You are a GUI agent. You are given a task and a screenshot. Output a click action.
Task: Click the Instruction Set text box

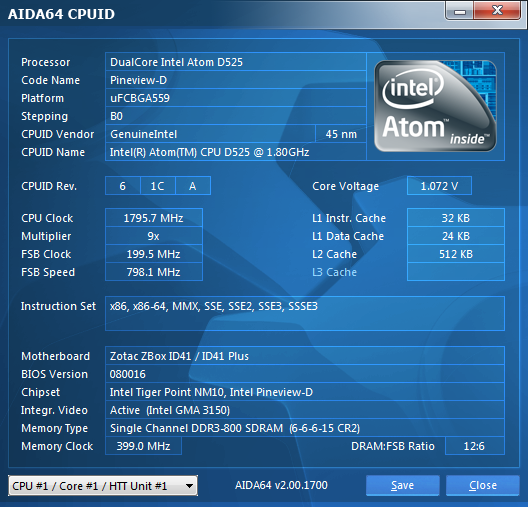pyautogui.click(x=305, y=313)
